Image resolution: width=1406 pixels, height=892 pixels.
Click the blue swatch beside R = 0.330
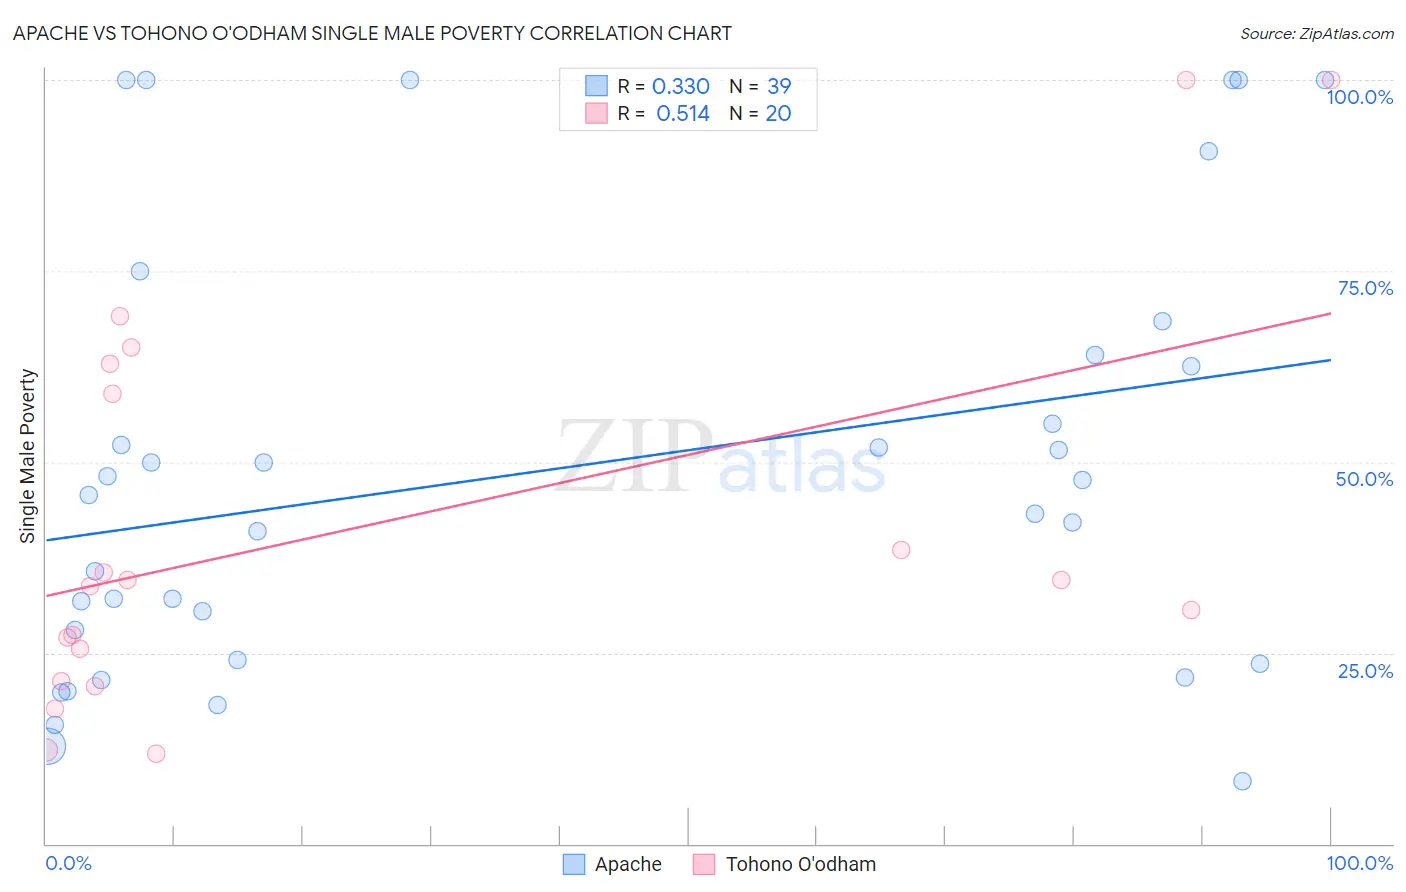[x=596, y=86]
